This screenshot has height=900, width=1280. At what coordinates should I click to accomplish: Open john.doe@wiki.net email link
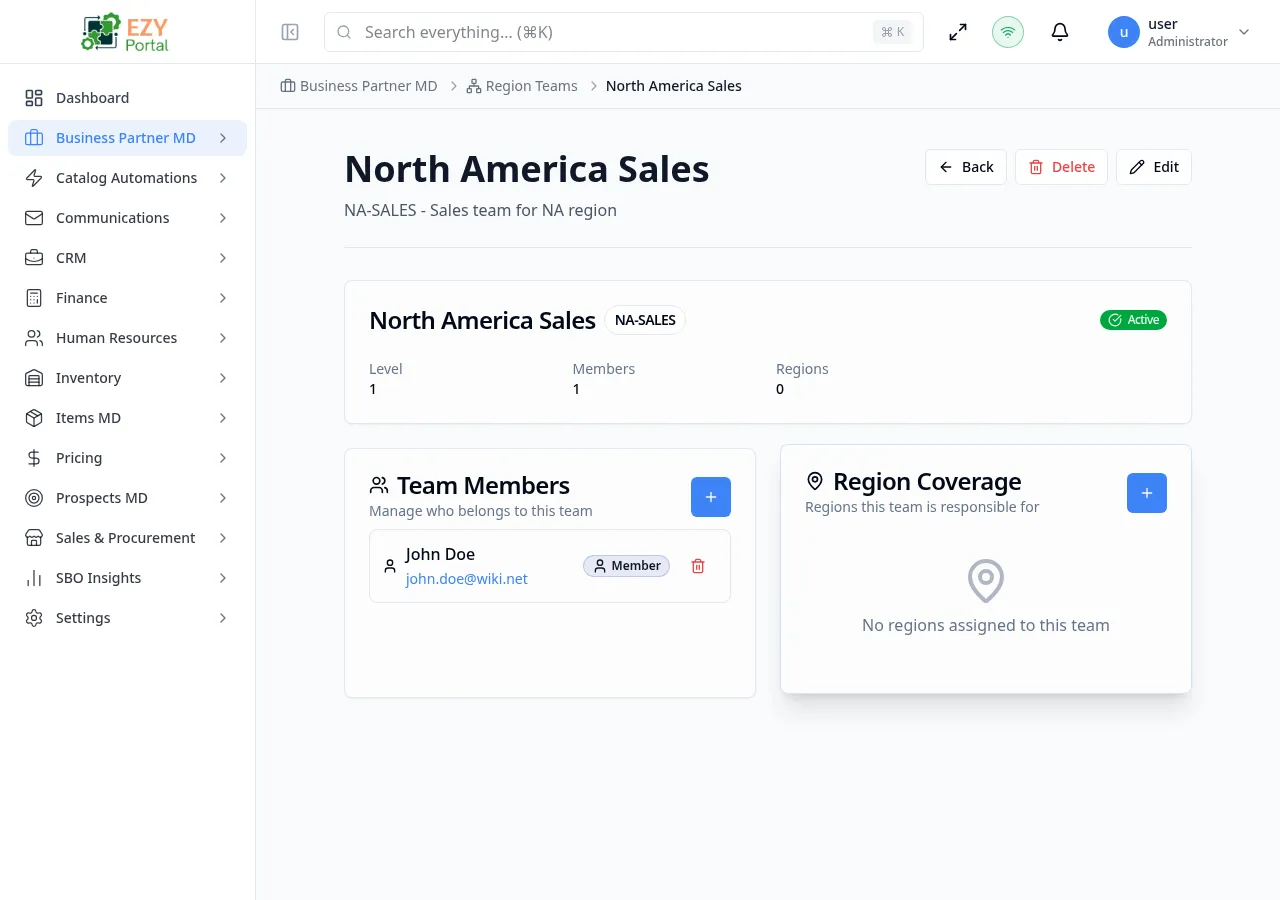(466, 579)
